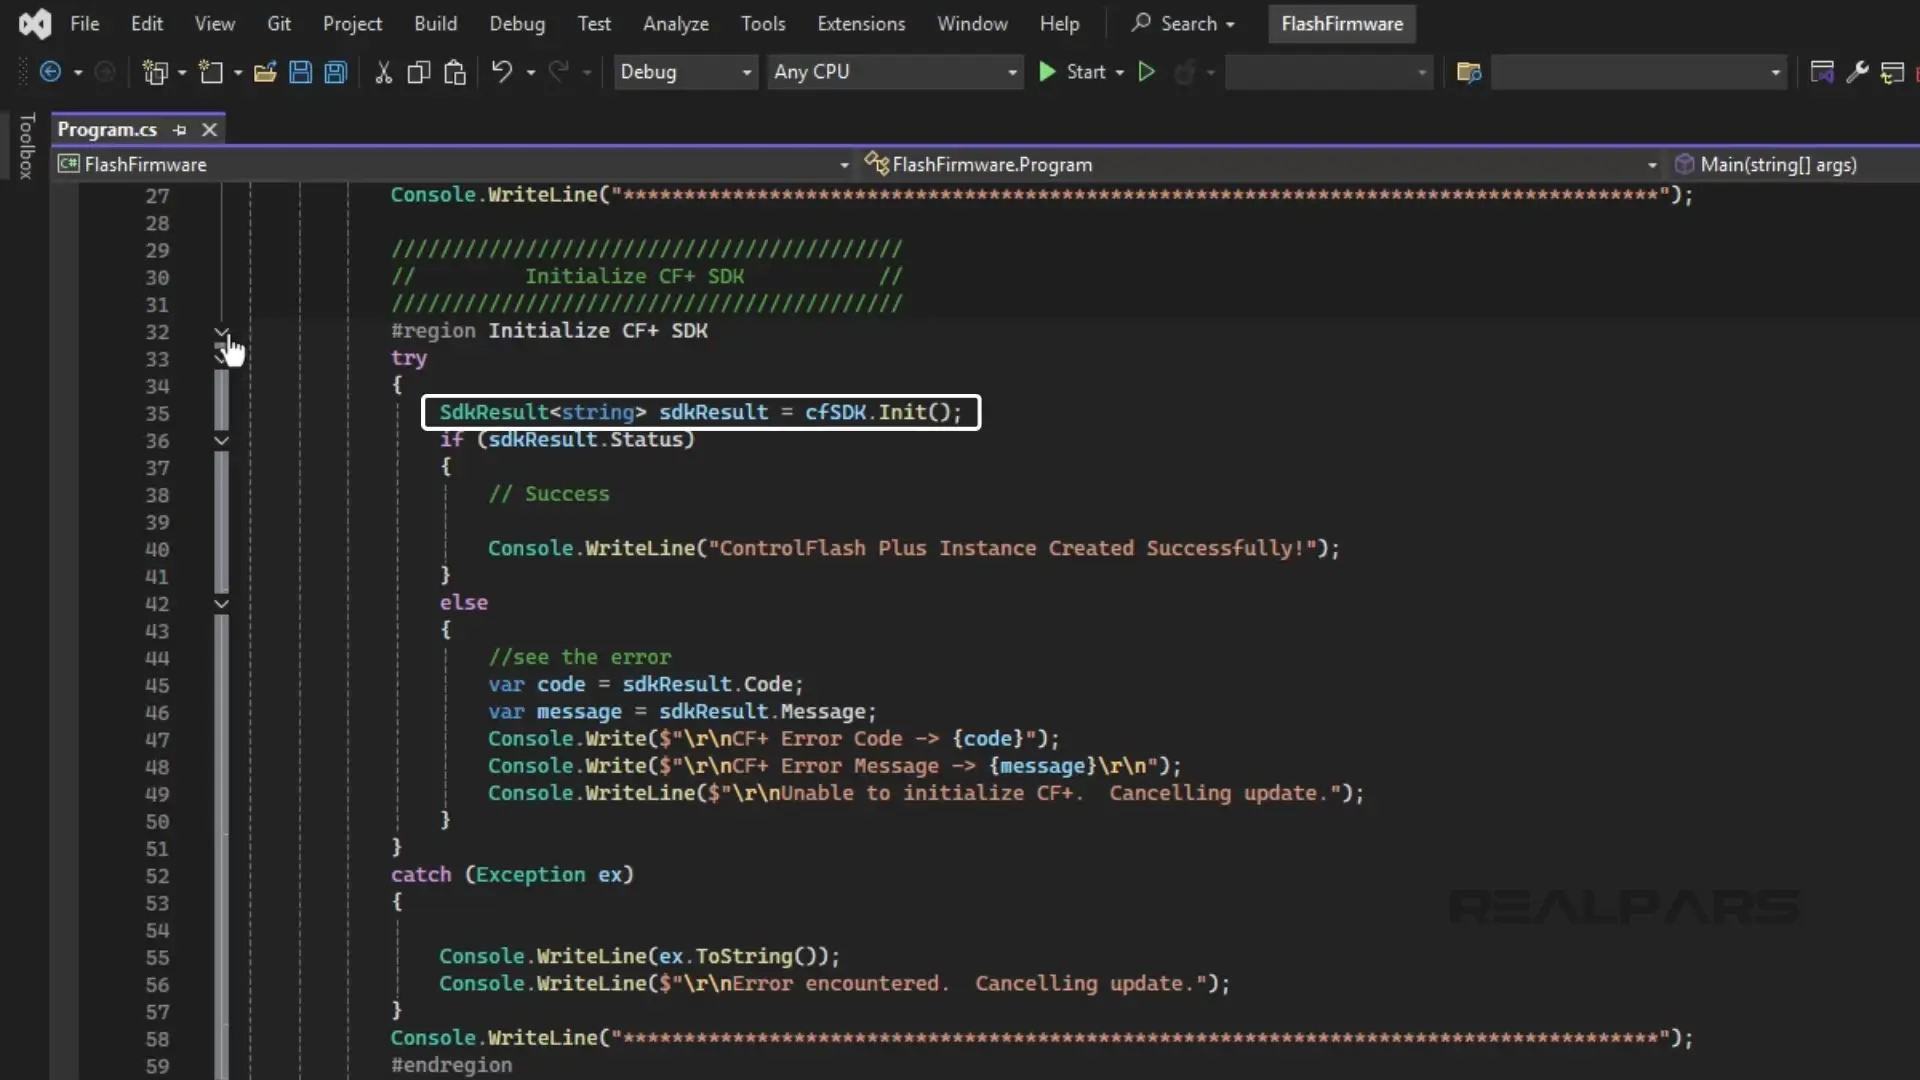Click the Start Without Debugging outline arrow
The height and width of the screenshot is (1080, 1920).
click(1147, 72)
